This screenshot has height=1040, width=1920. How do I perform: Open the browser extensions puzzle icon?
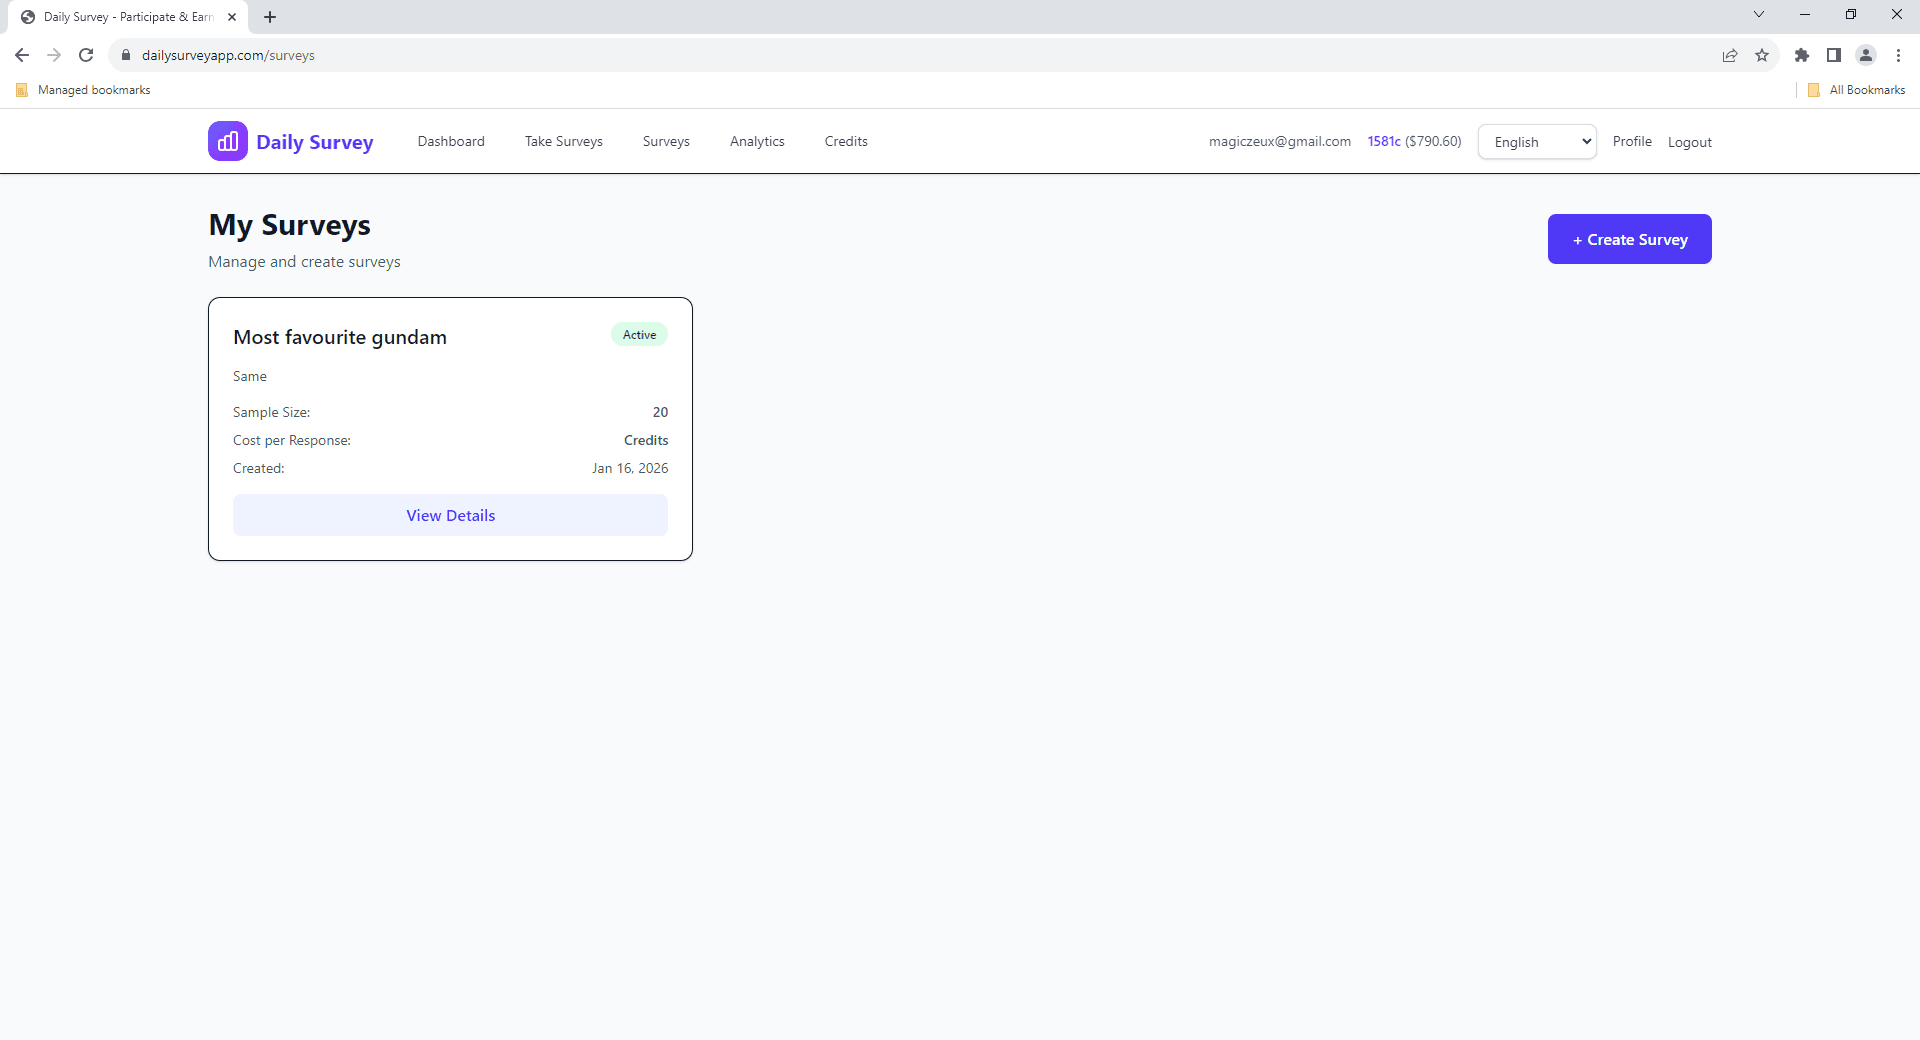[x=1802, y=55]
